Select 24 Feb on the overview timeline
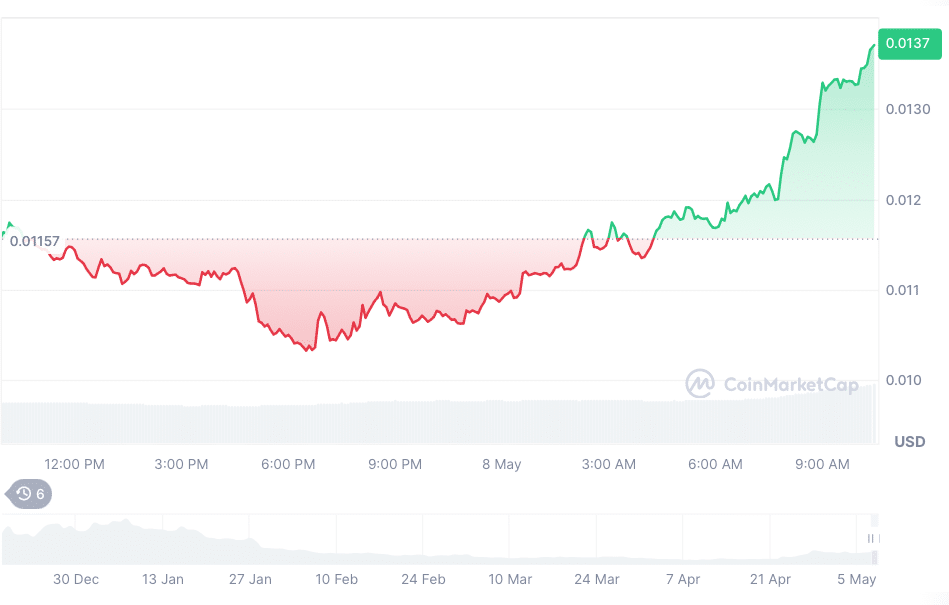The width and height of the screenshot is (949, 605). point(424,579)
